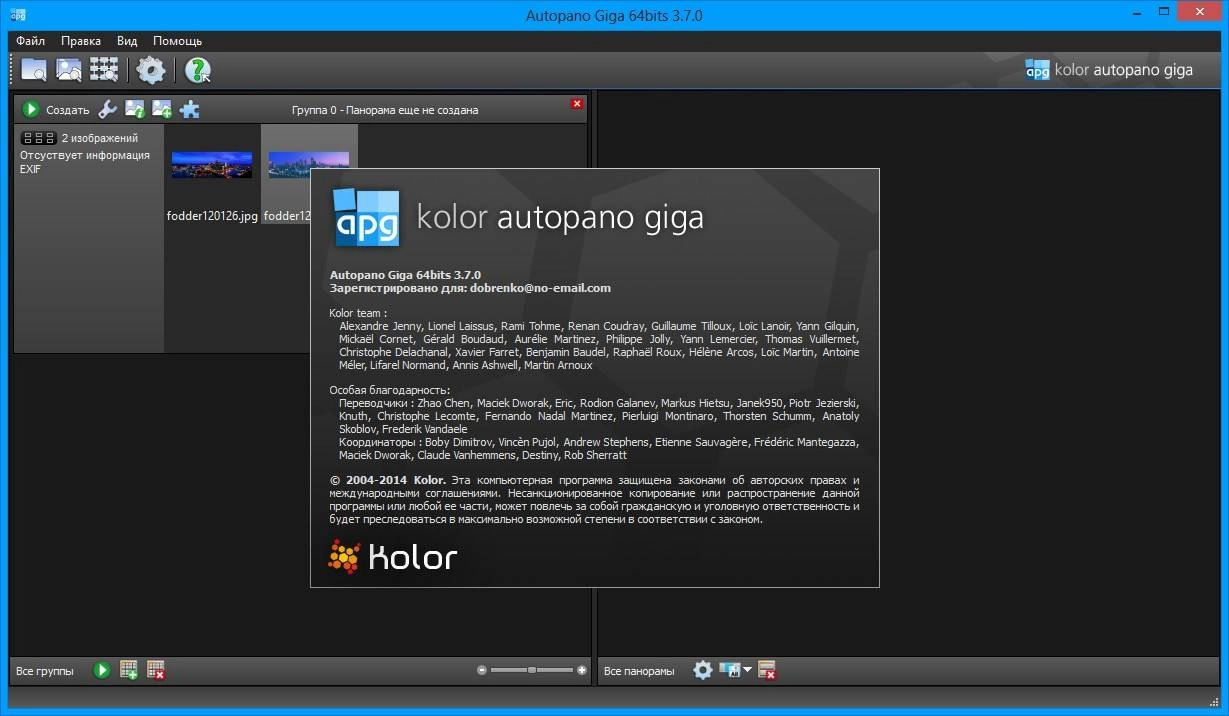Click the gear icon next to Все панорамы
This screenshot has height=716, width=1229.
click(703, 670)
